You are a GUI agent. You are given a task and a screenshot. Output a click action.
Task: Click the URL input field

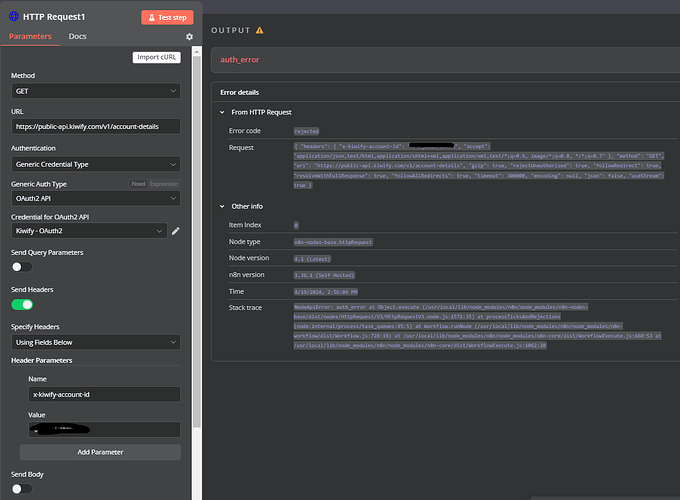tap(95, 127)
